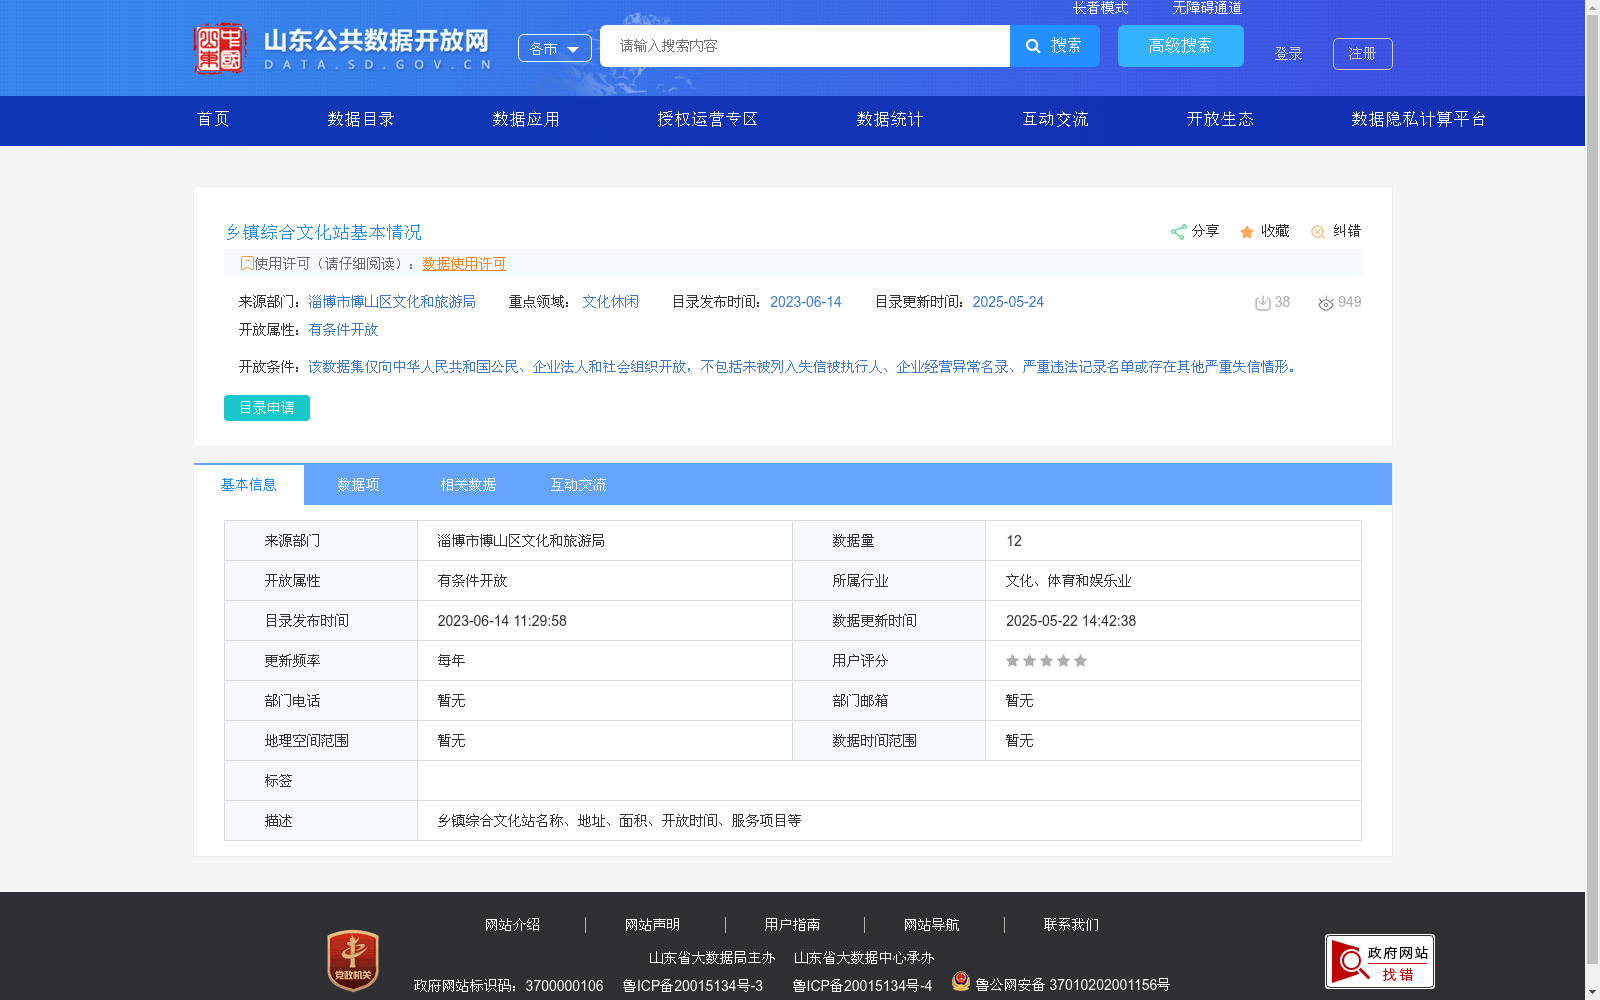Click the 有条件开放 open attribute value in header
Image resolution: width=1600 pixels, height=1000 pixels.
pos(343,330)
